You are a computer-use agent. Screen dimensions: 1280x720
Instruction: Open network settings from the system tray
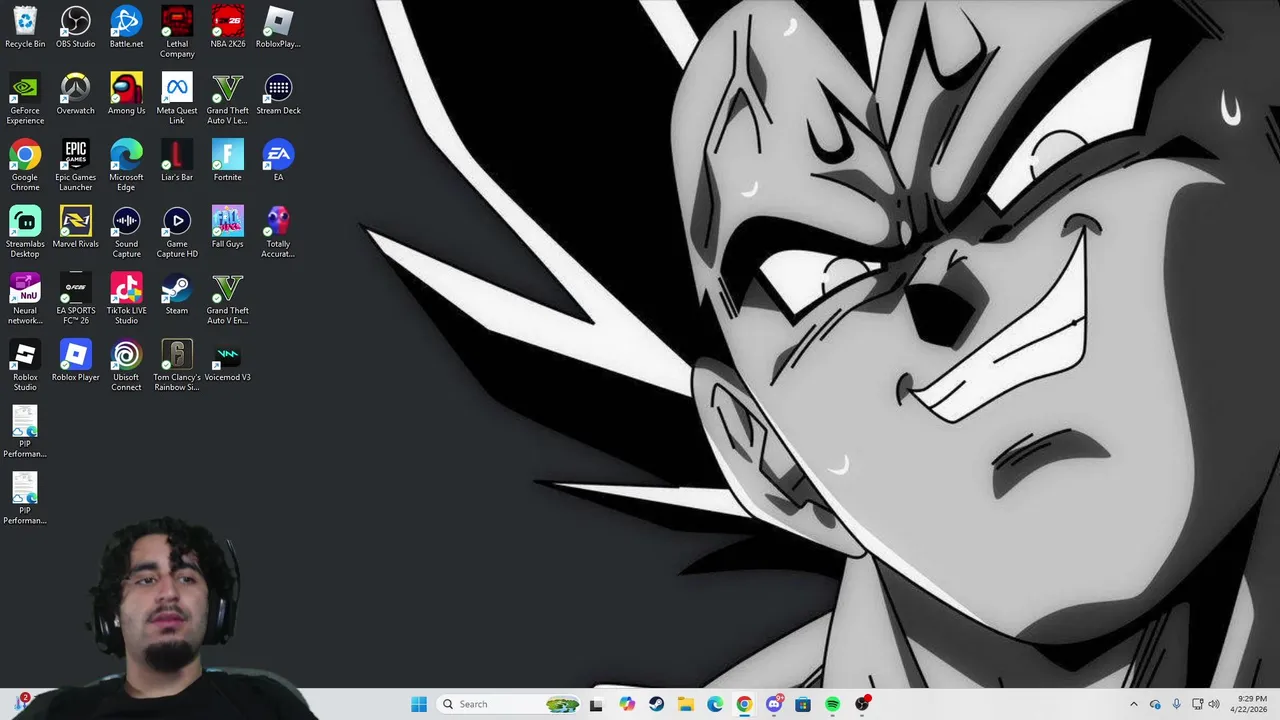click(1197, 704)
